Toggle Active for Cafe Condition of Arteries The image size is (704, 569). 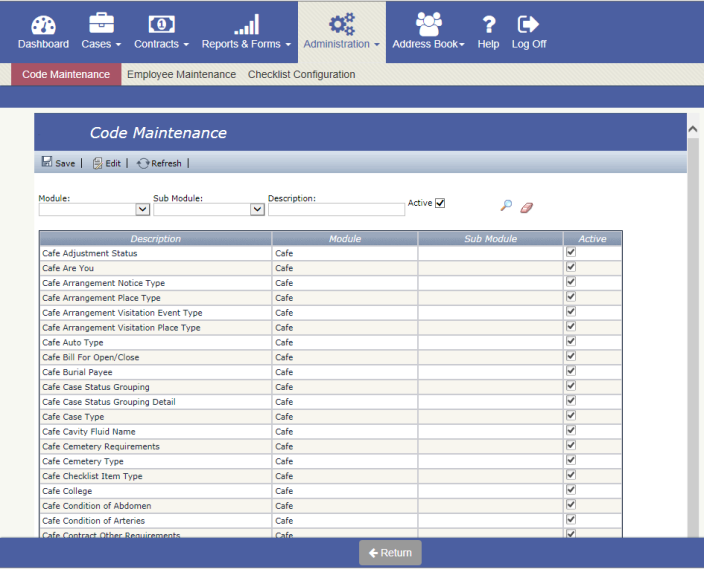[571, 520]
